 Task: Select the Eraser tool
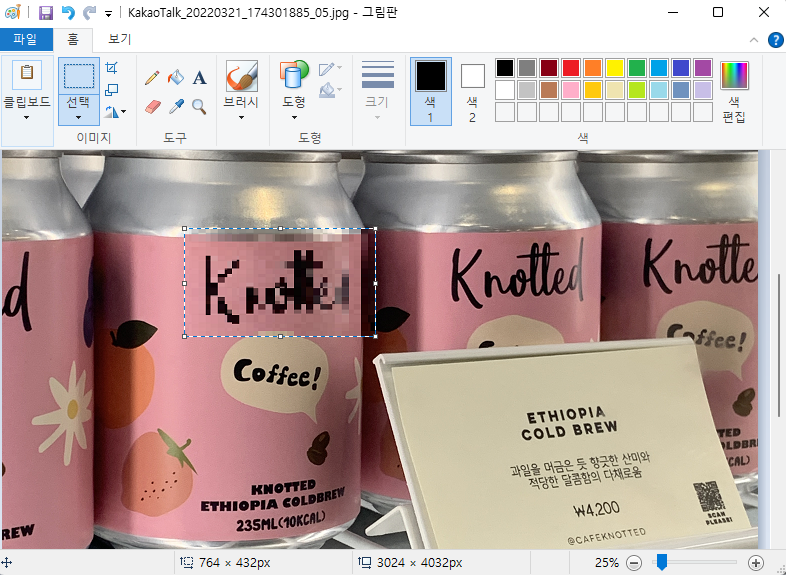tap(152, 106)
